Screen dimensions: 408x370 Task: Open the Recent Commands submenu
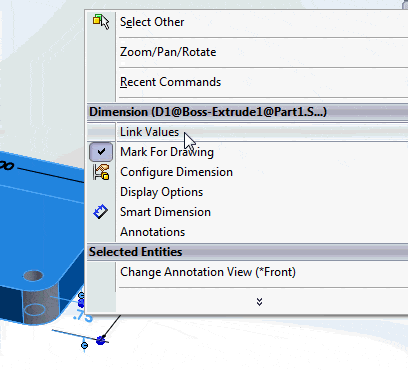click(x=170, y=82)
